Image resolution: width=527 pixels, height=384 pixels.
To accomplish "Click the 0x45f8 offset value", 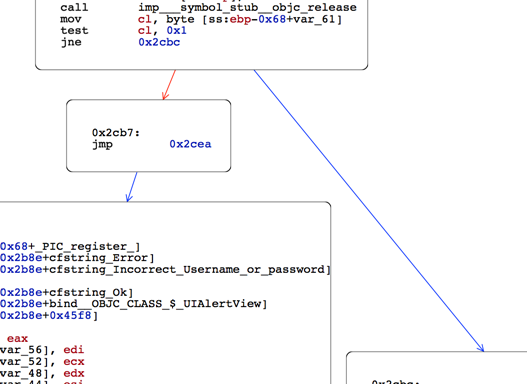I will [70, 315].
